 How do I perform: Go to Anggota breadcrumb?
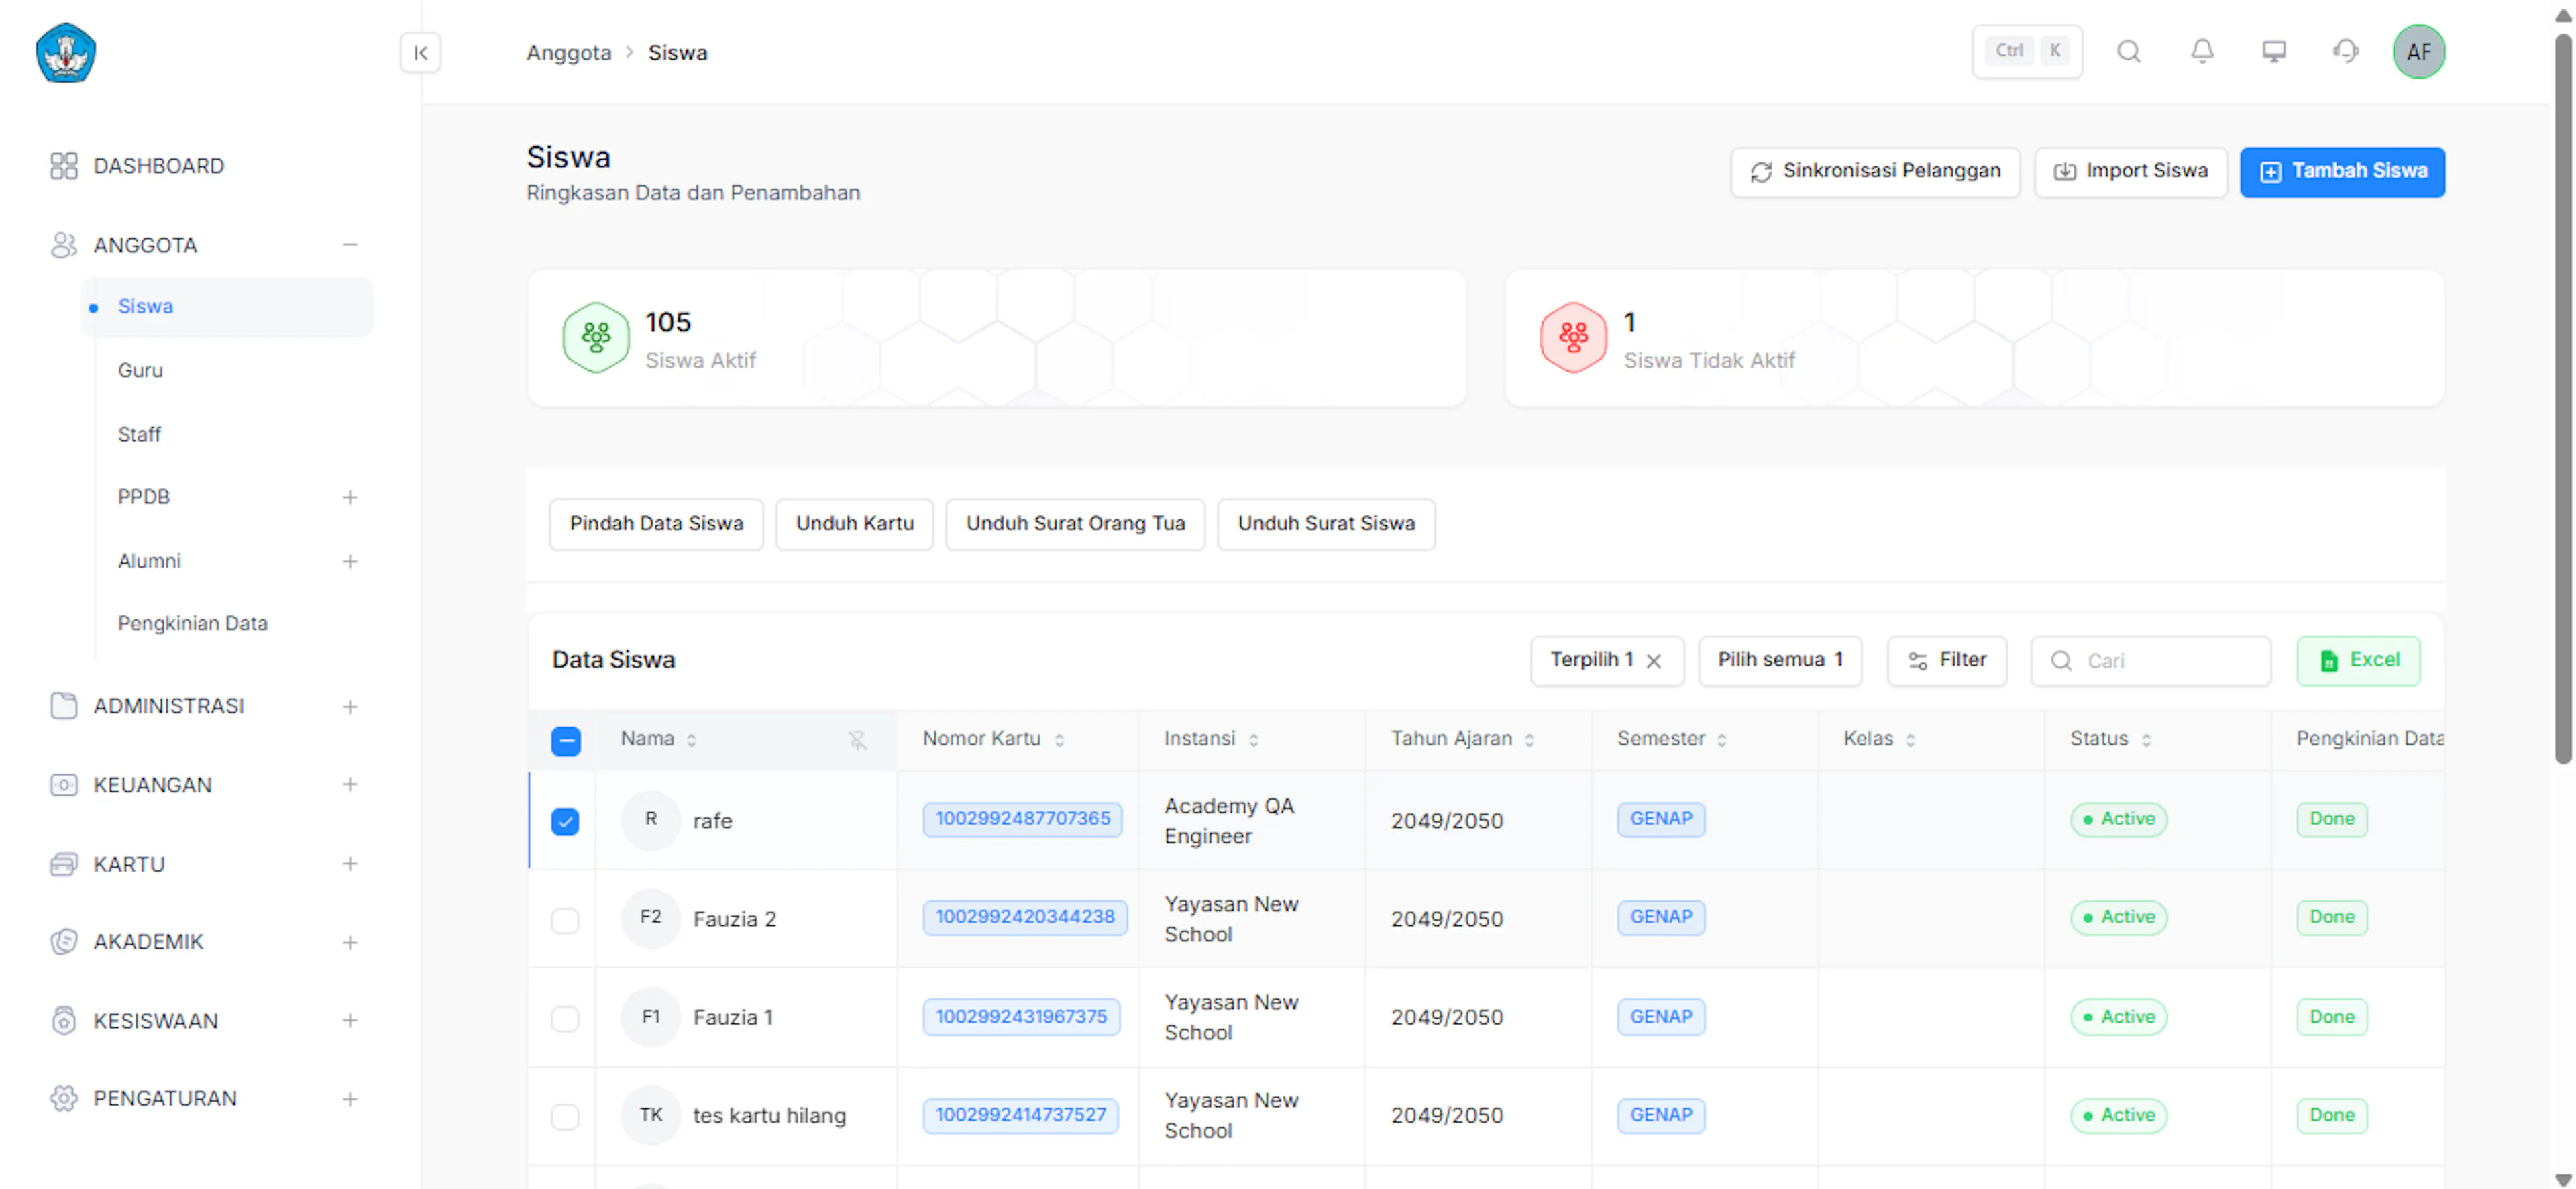pos(569,53)
